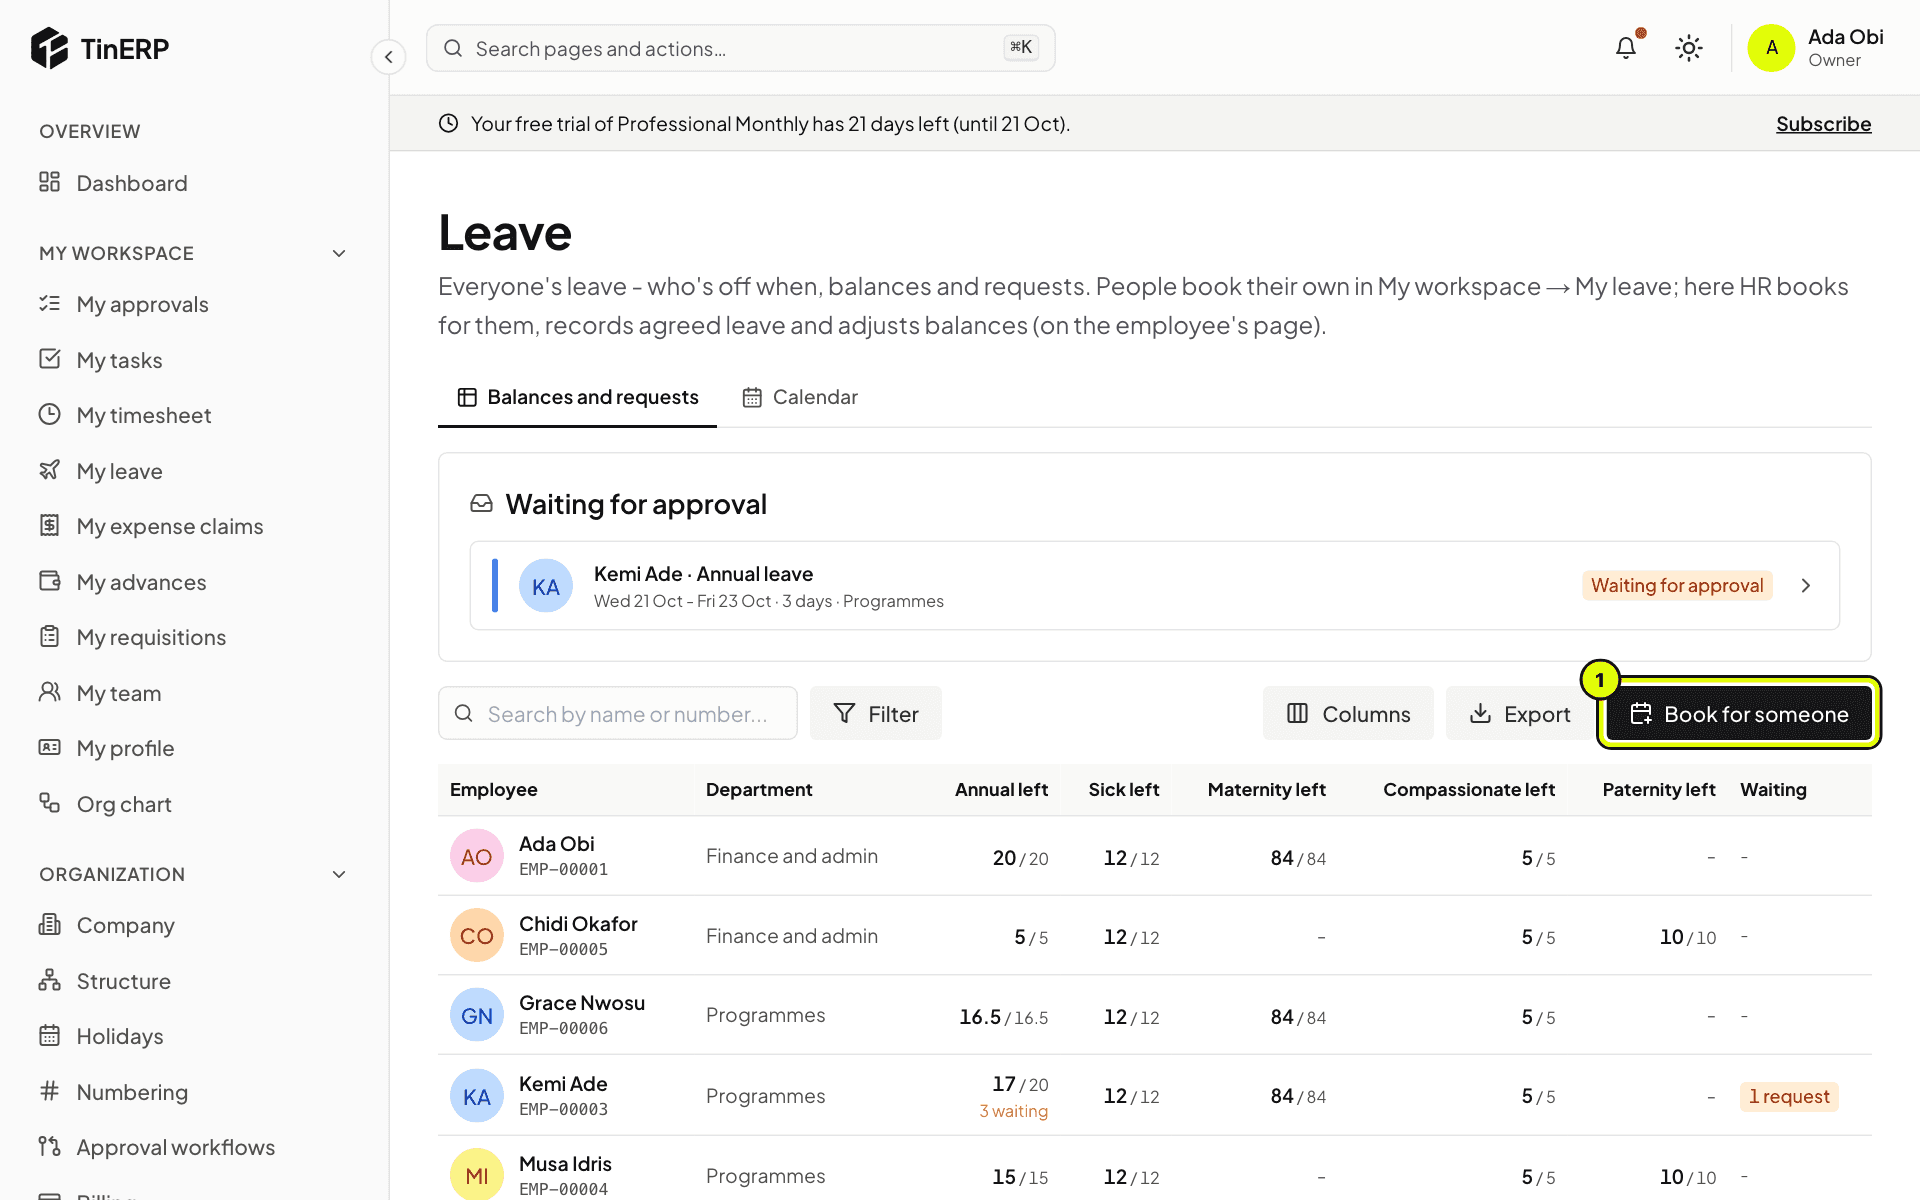The width and height of the screenshot is (1920, 1200).
Task: Export the leave balances
Action: tap(1519, 713)
